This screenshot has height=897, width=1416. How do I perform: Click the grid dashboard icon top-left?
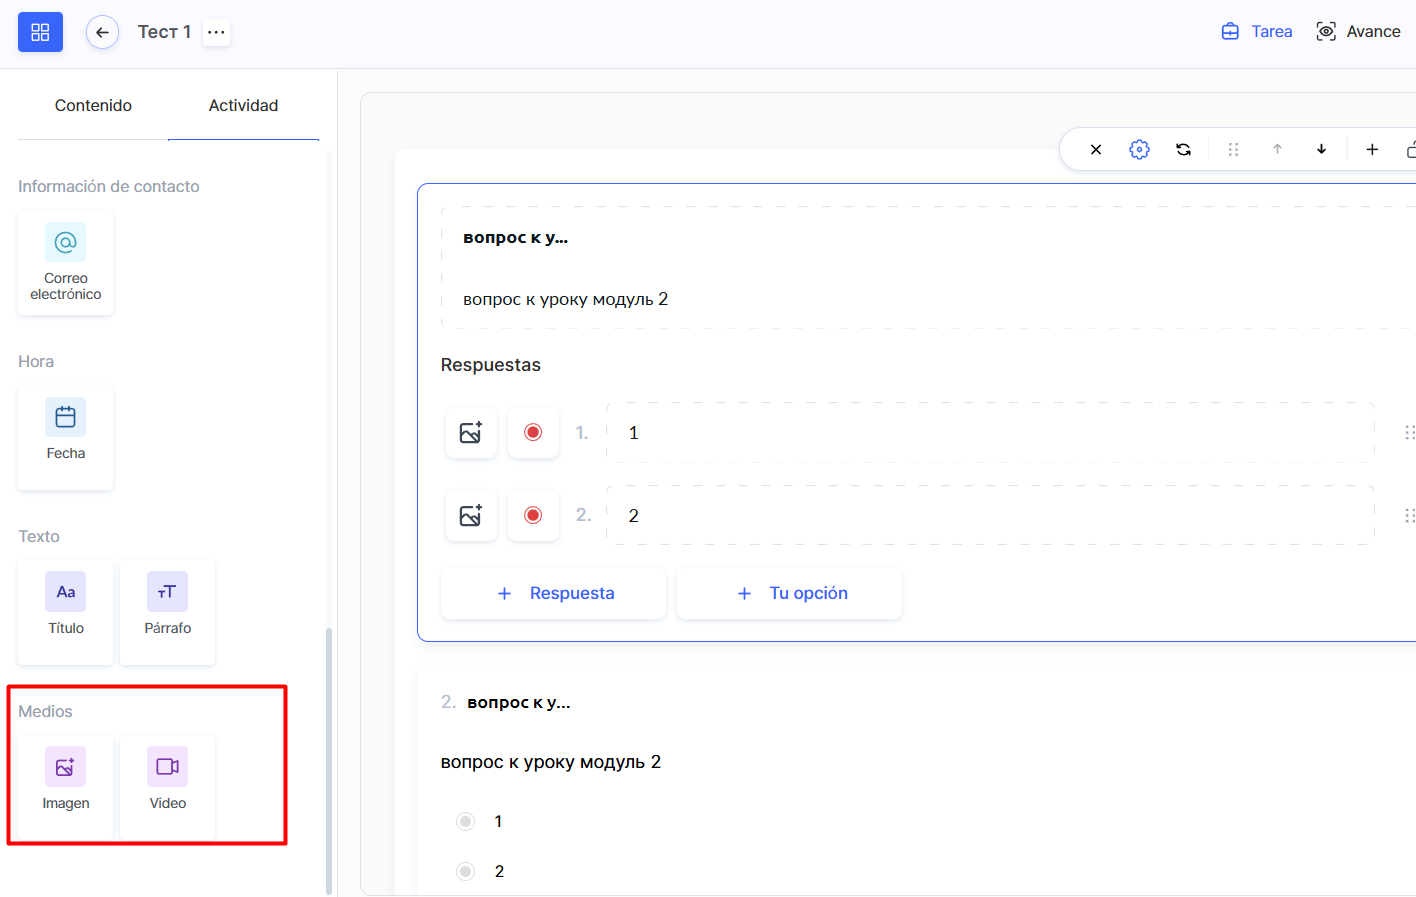coord(40,32)
